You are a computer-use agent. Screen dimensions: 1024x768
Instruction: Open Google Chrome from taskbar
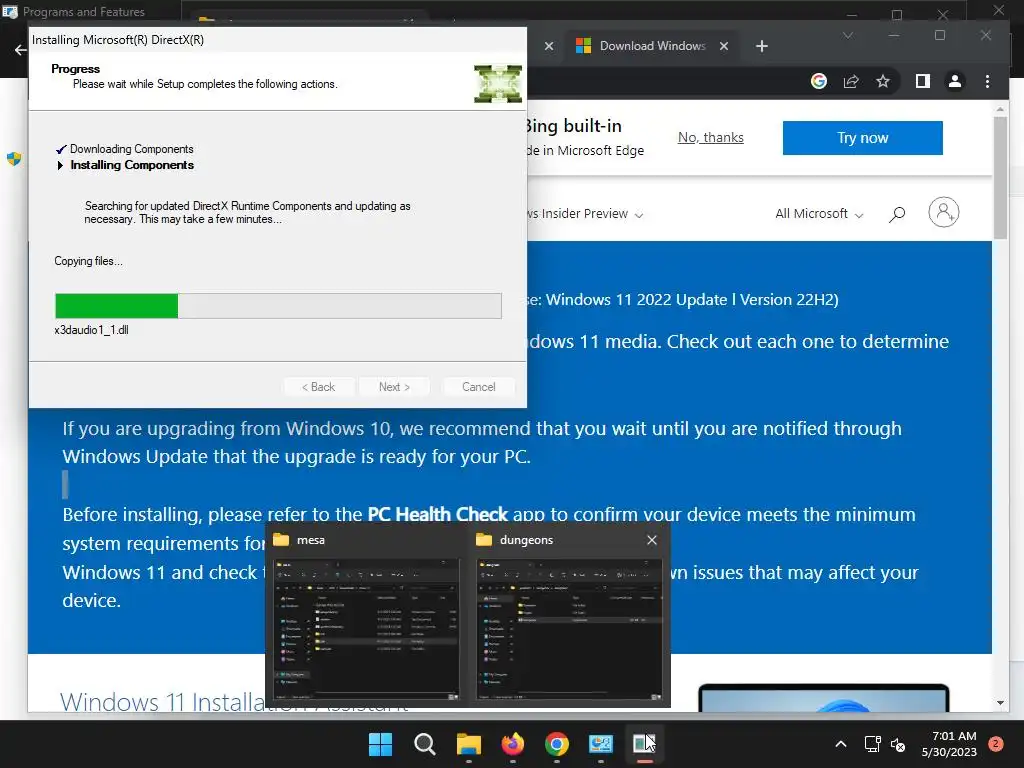tap(556, 744)
